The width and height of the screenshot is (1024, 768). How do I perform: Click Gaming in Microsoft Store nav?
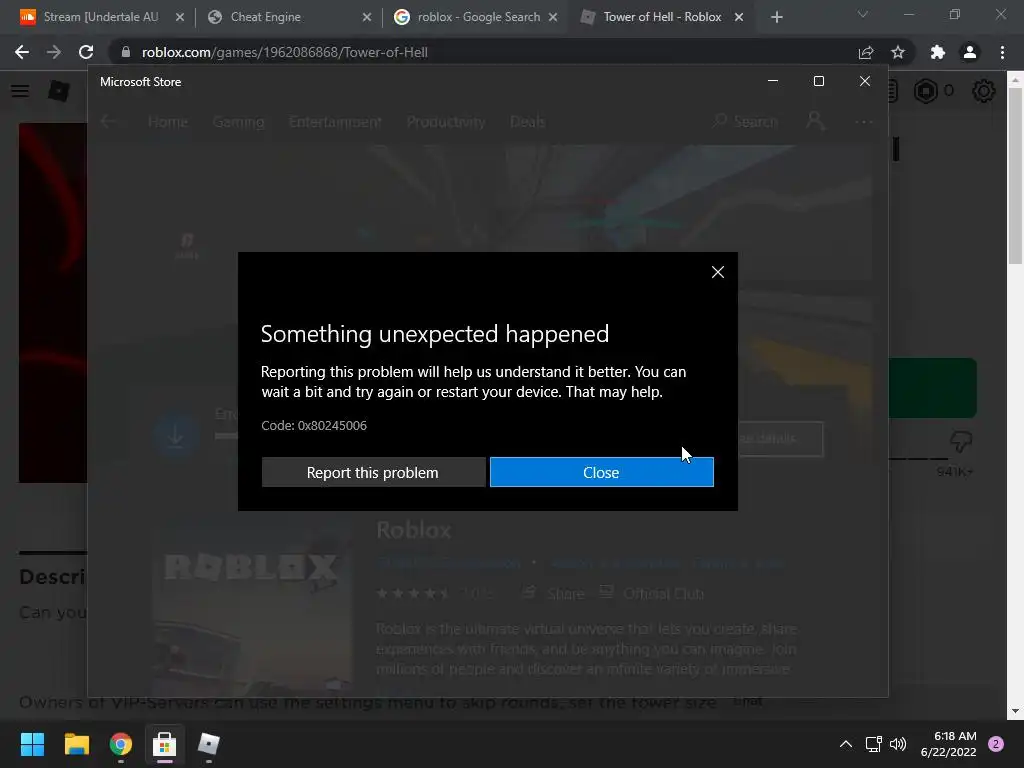238,122
